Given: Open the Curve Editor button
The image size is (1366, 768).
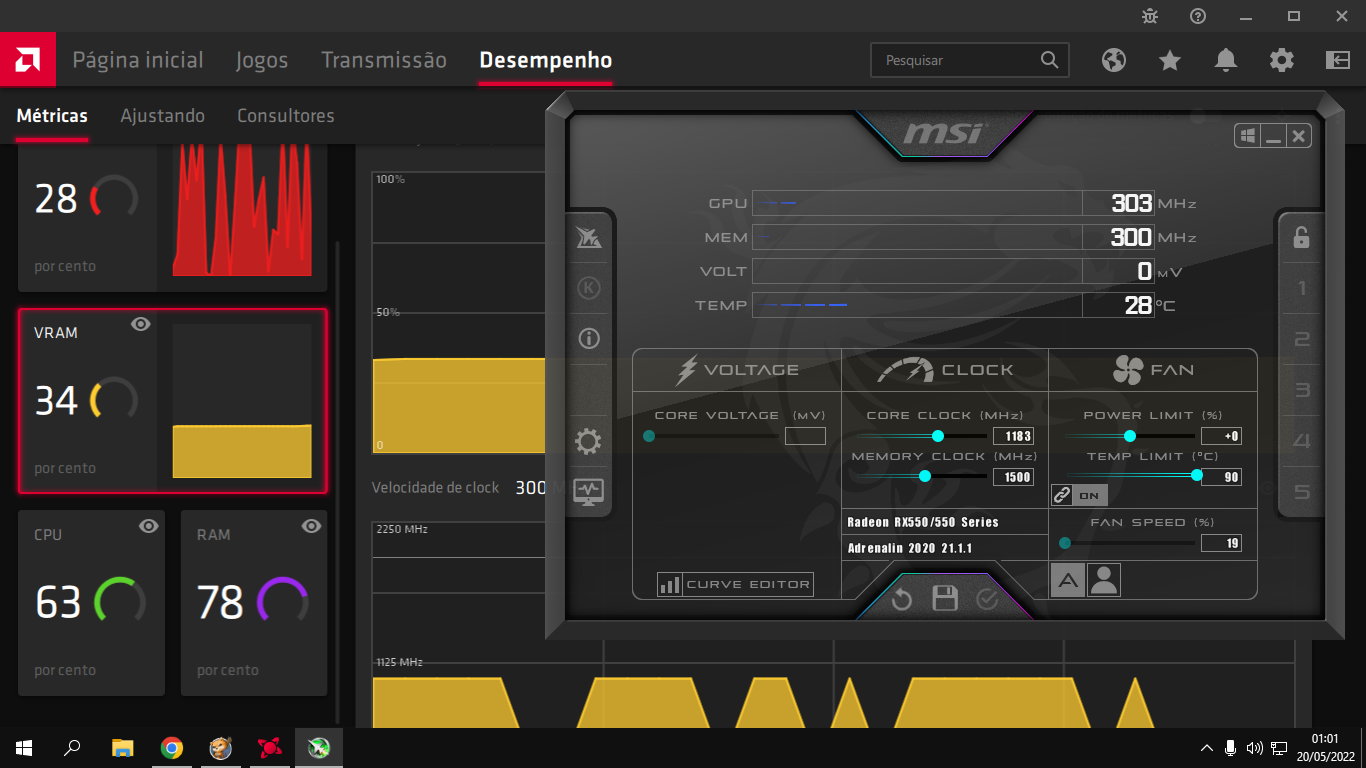Looking at the screenshot, I should [735, 585].
